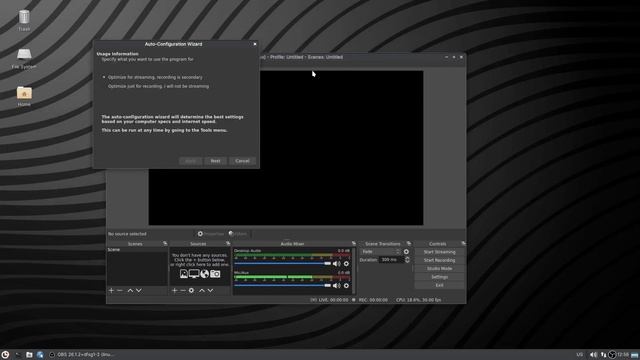
Task: Click the Desktop Audio volume slider
Action: click(282, 264)
